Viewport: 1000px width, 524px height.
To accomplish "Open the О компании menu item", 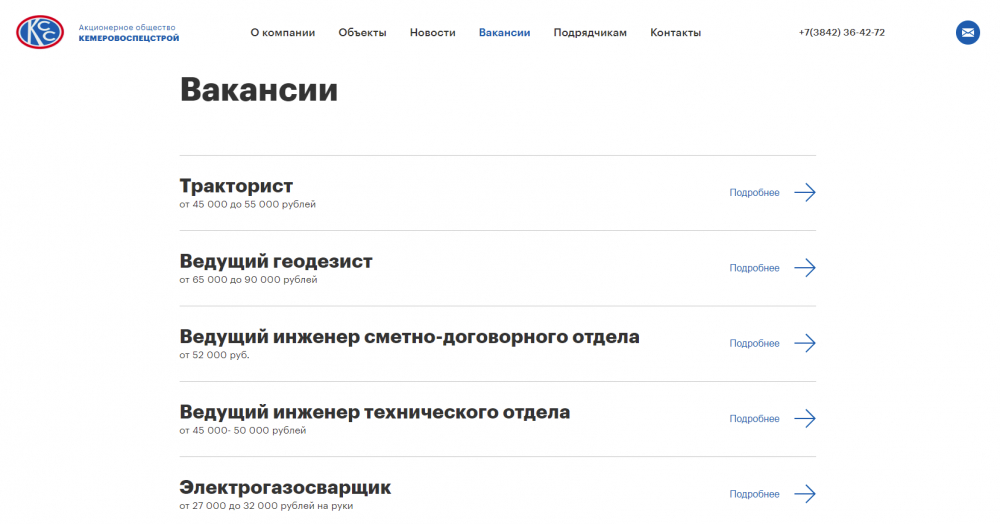I will pyautogui.click(x=283, y=33).
